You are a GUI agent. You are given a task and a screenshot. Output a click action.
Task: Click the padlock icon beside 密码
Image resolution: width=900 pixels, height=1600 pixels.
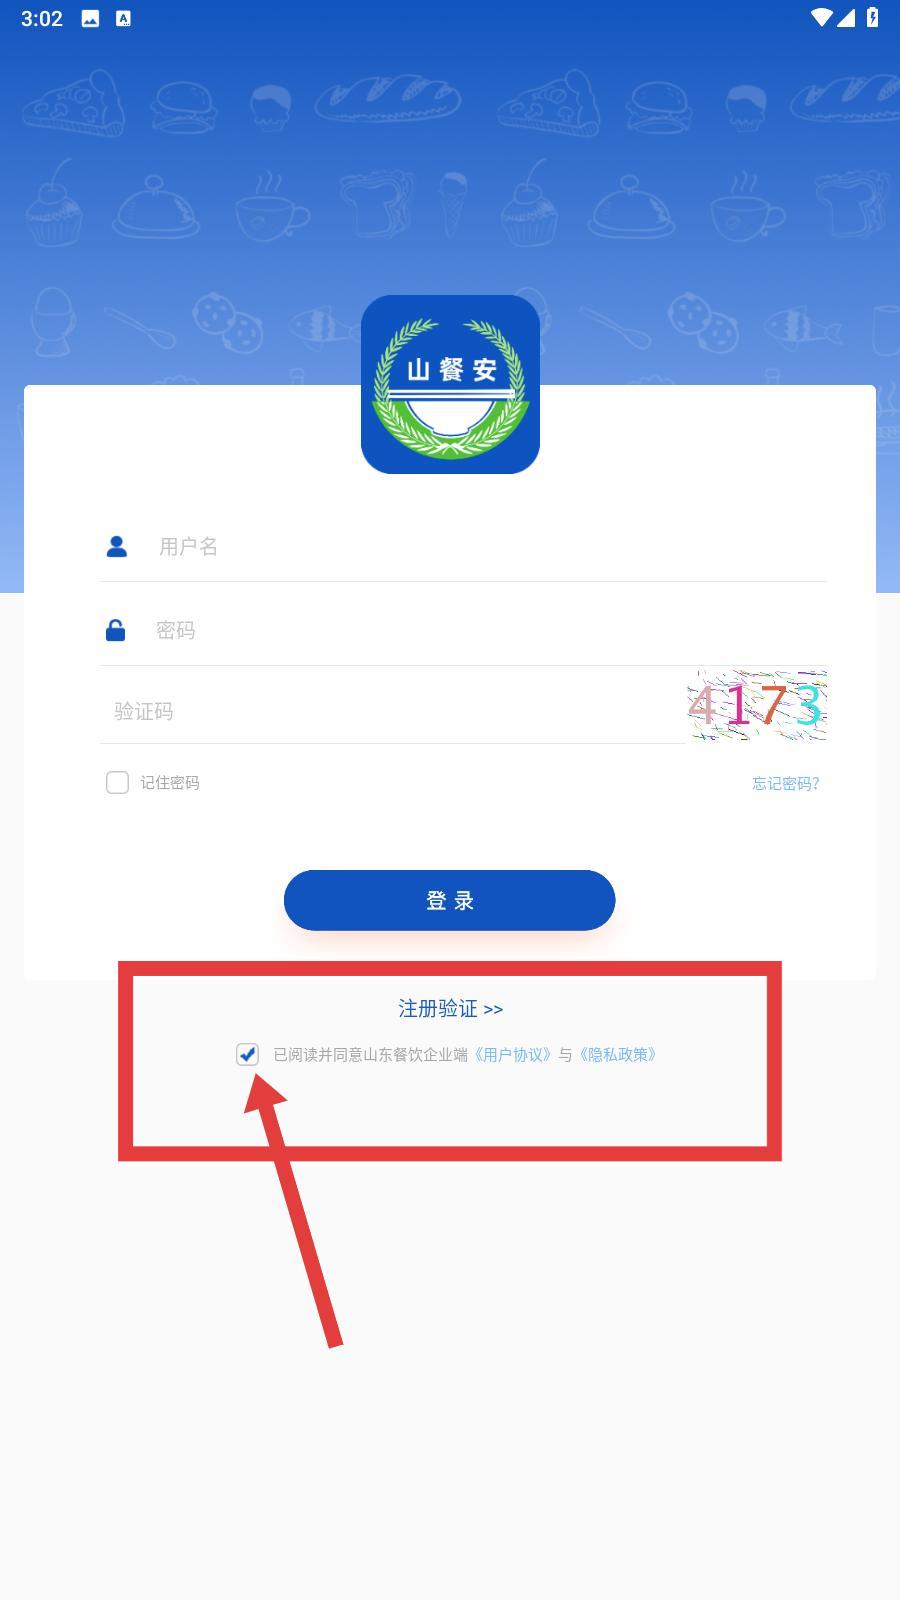coord(116,630)
